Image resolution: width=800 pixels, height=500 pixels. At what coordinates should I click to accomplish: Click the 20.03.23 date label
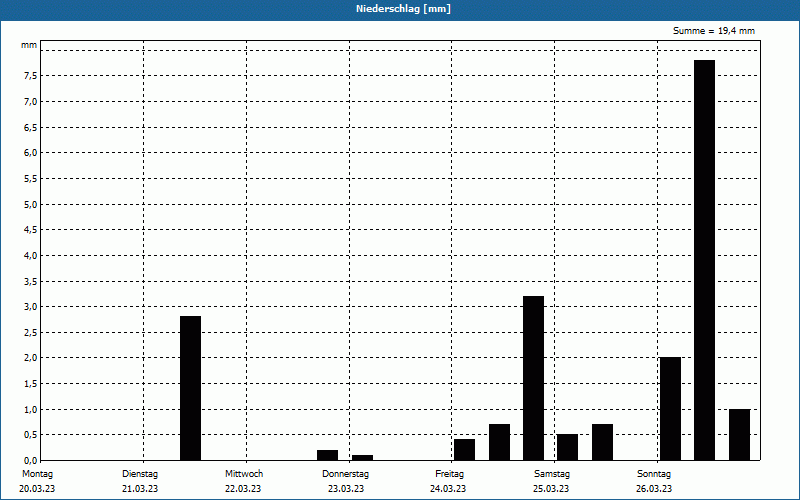[37, 489]
